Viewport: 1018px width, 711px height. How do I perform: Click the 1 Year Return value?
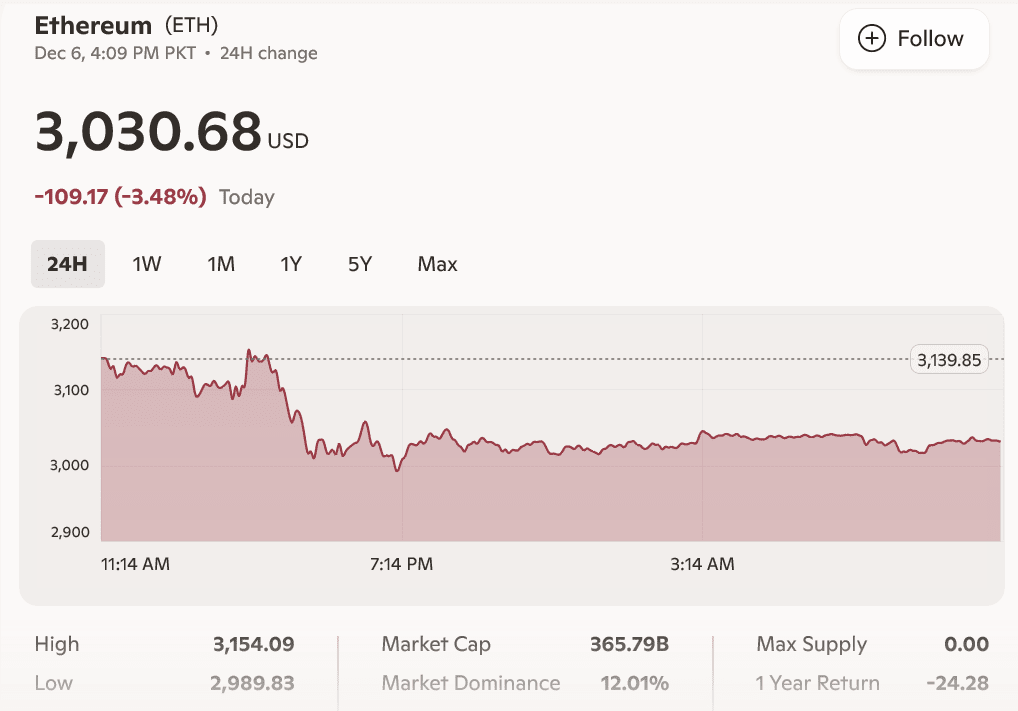click(x=957, y=684)
